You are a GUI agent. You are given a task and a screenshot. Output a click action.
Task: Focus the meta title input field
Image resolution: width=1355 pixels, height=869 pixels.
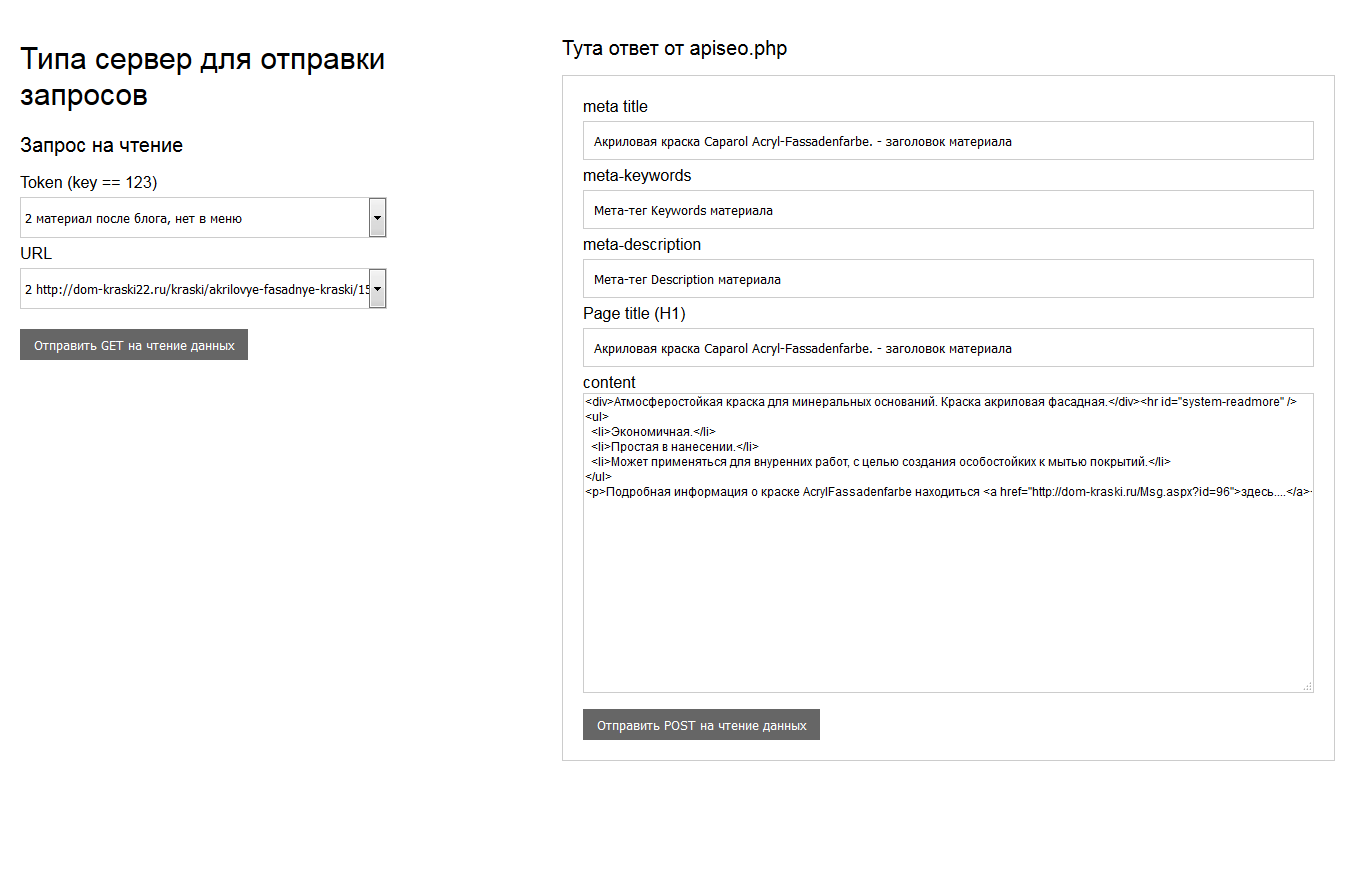947,141
